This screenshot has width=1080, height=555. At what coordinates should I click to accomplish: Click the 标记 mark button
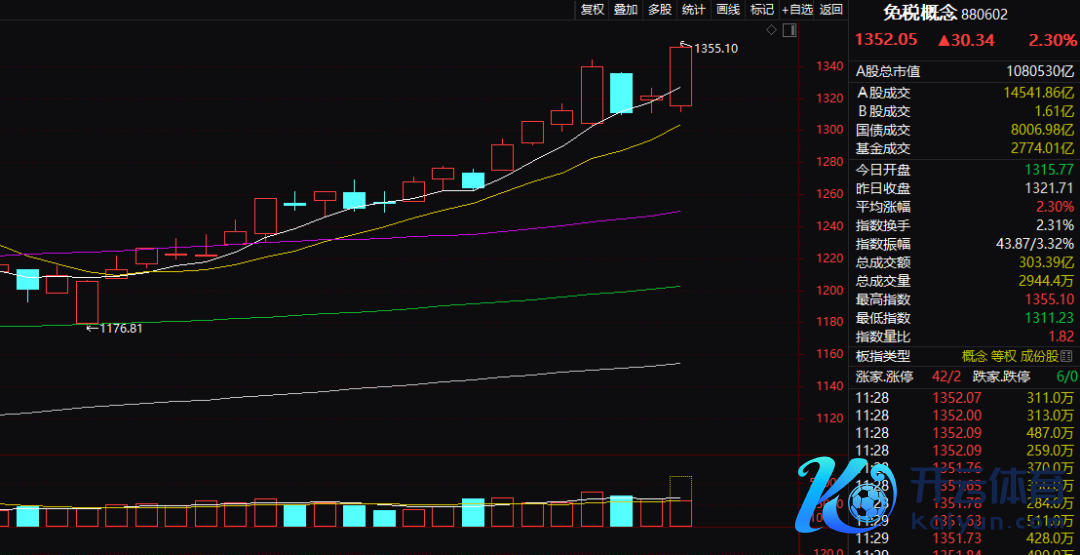point(762,10)
